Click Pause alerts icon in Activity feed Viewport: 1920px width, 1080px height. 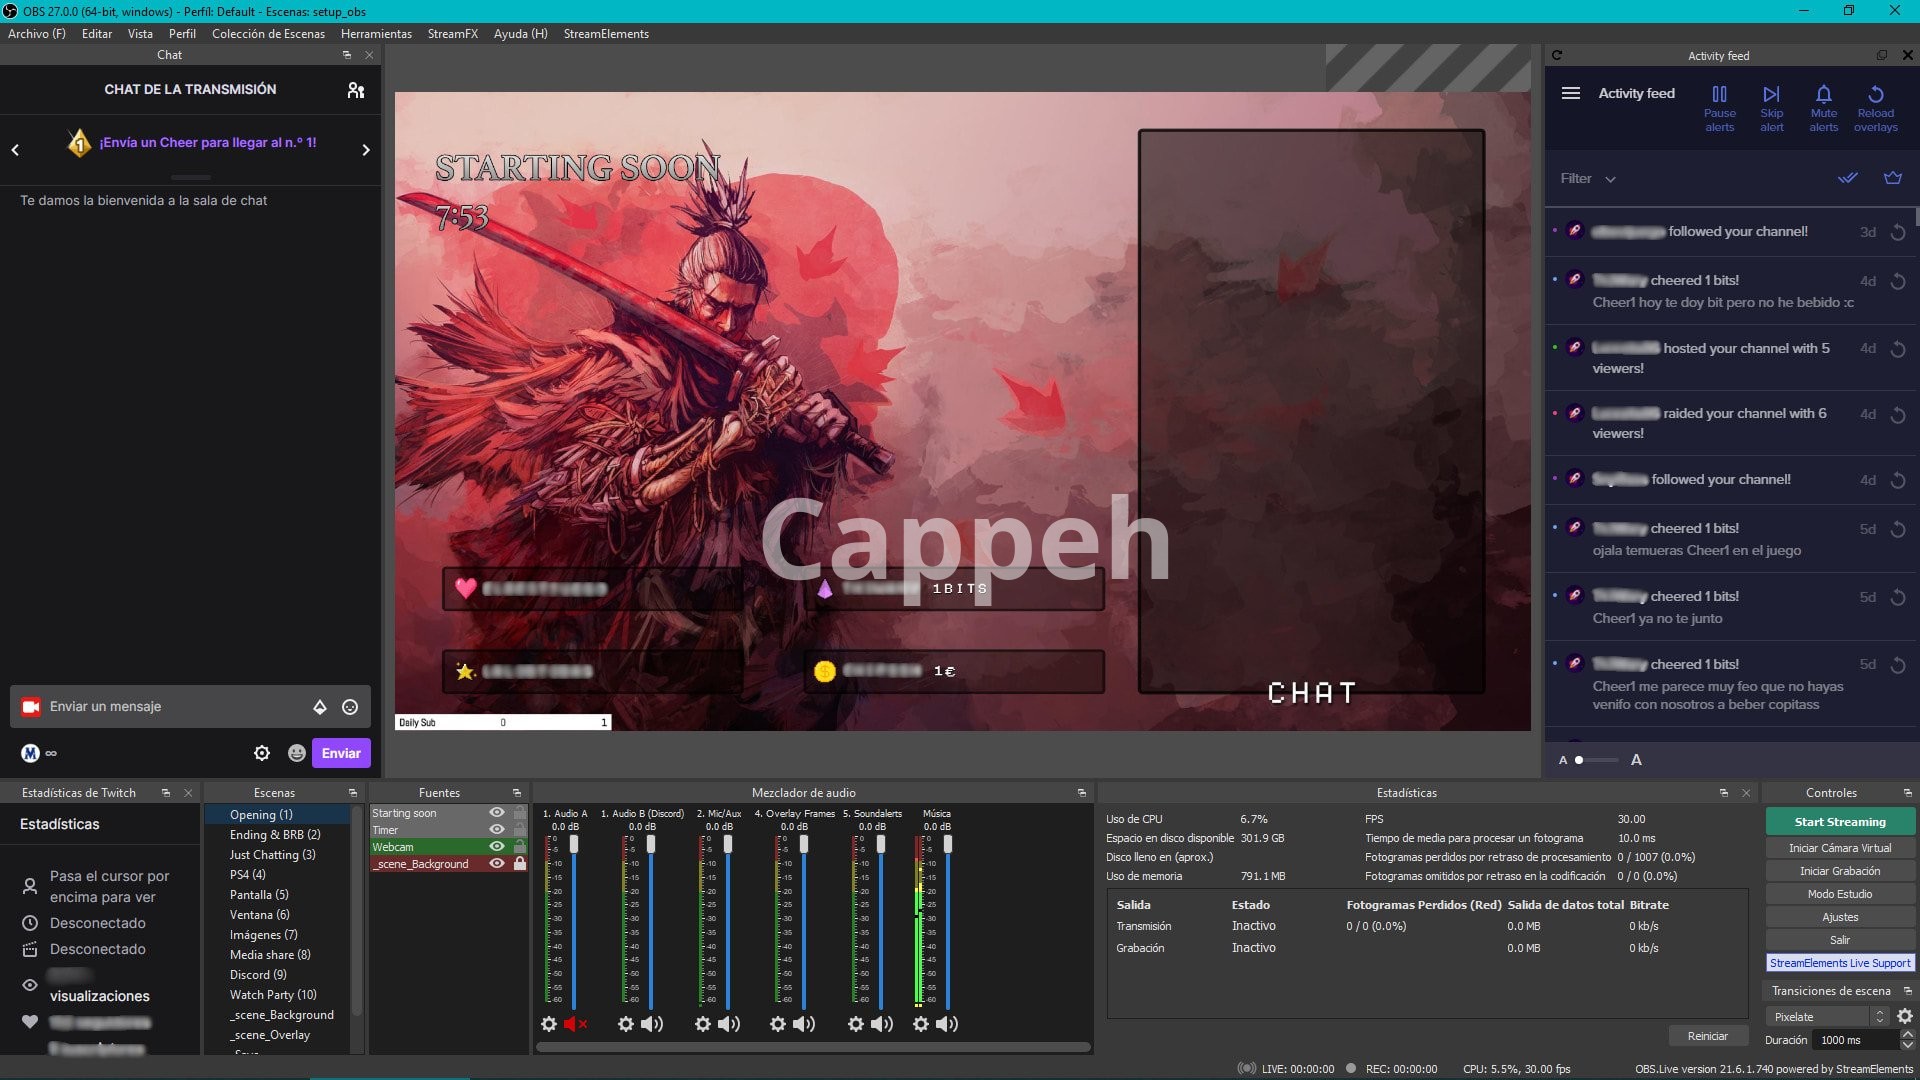tap(1719, 95)
